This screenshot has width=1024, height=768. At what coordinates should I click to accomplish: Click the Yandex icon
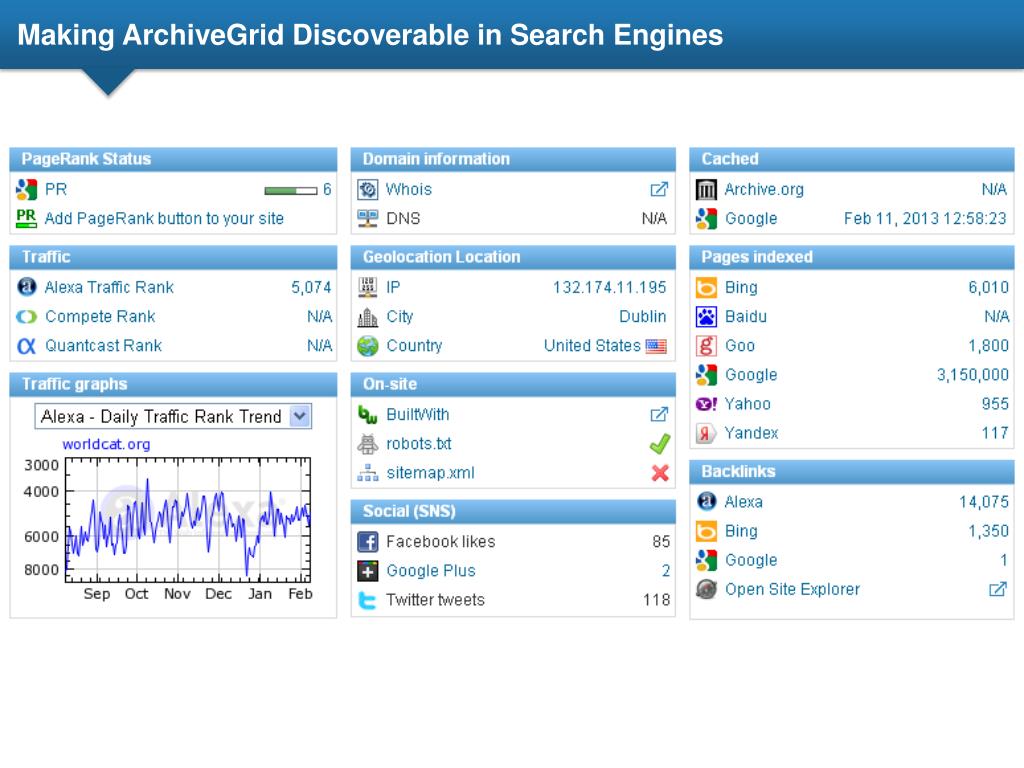point(706,433)
